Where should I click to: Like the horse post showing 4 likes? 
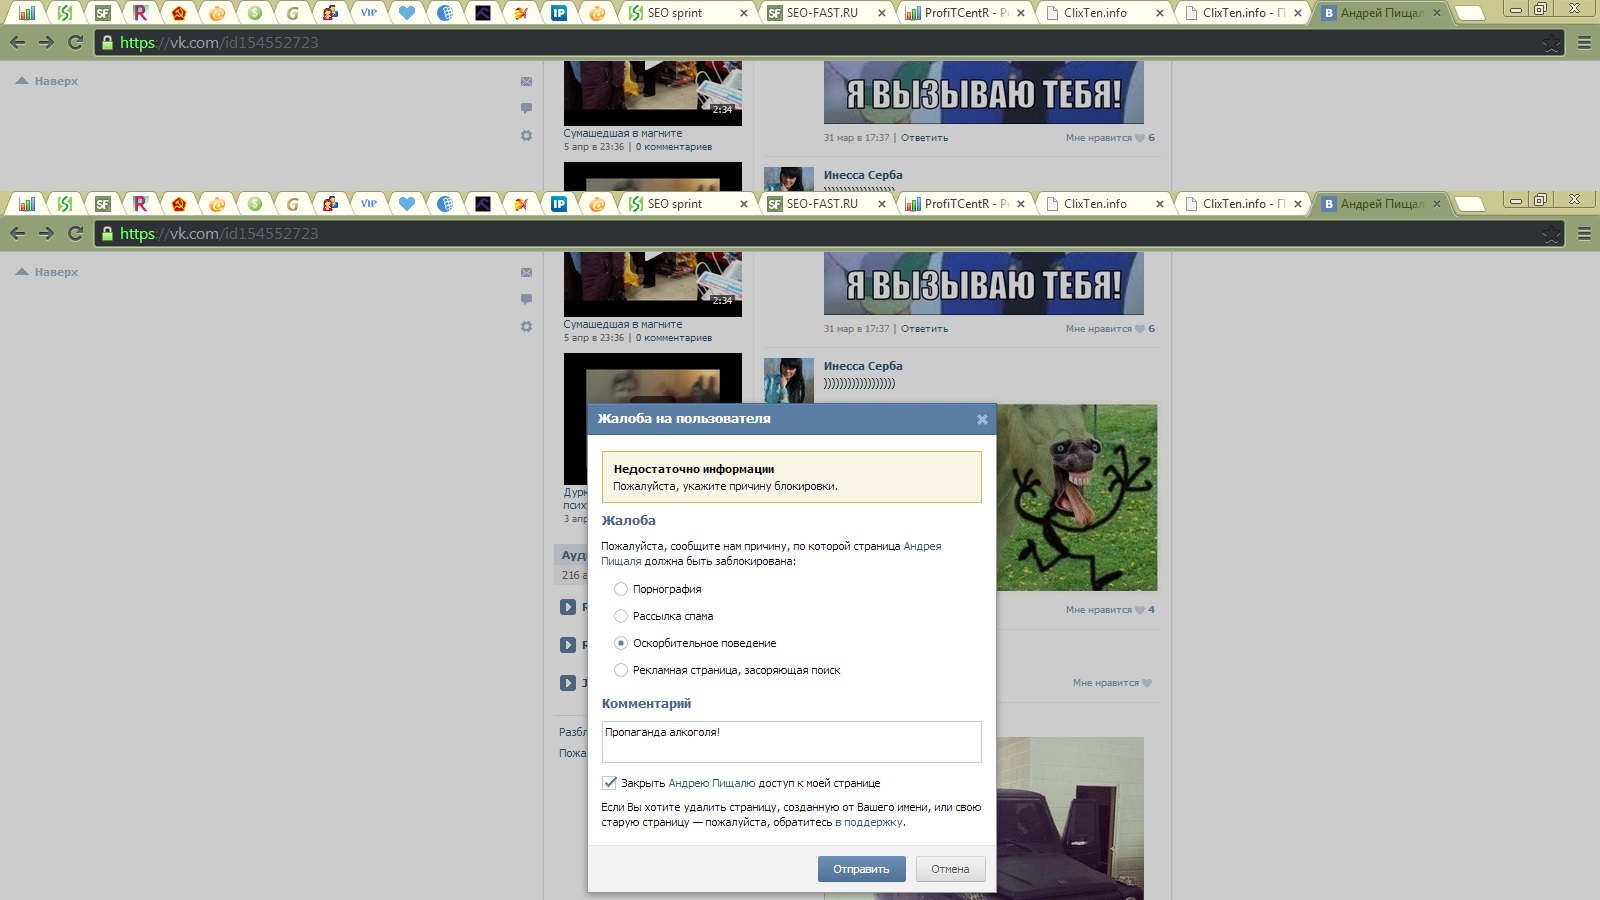pyautogui.click(x=1110, y=609)
